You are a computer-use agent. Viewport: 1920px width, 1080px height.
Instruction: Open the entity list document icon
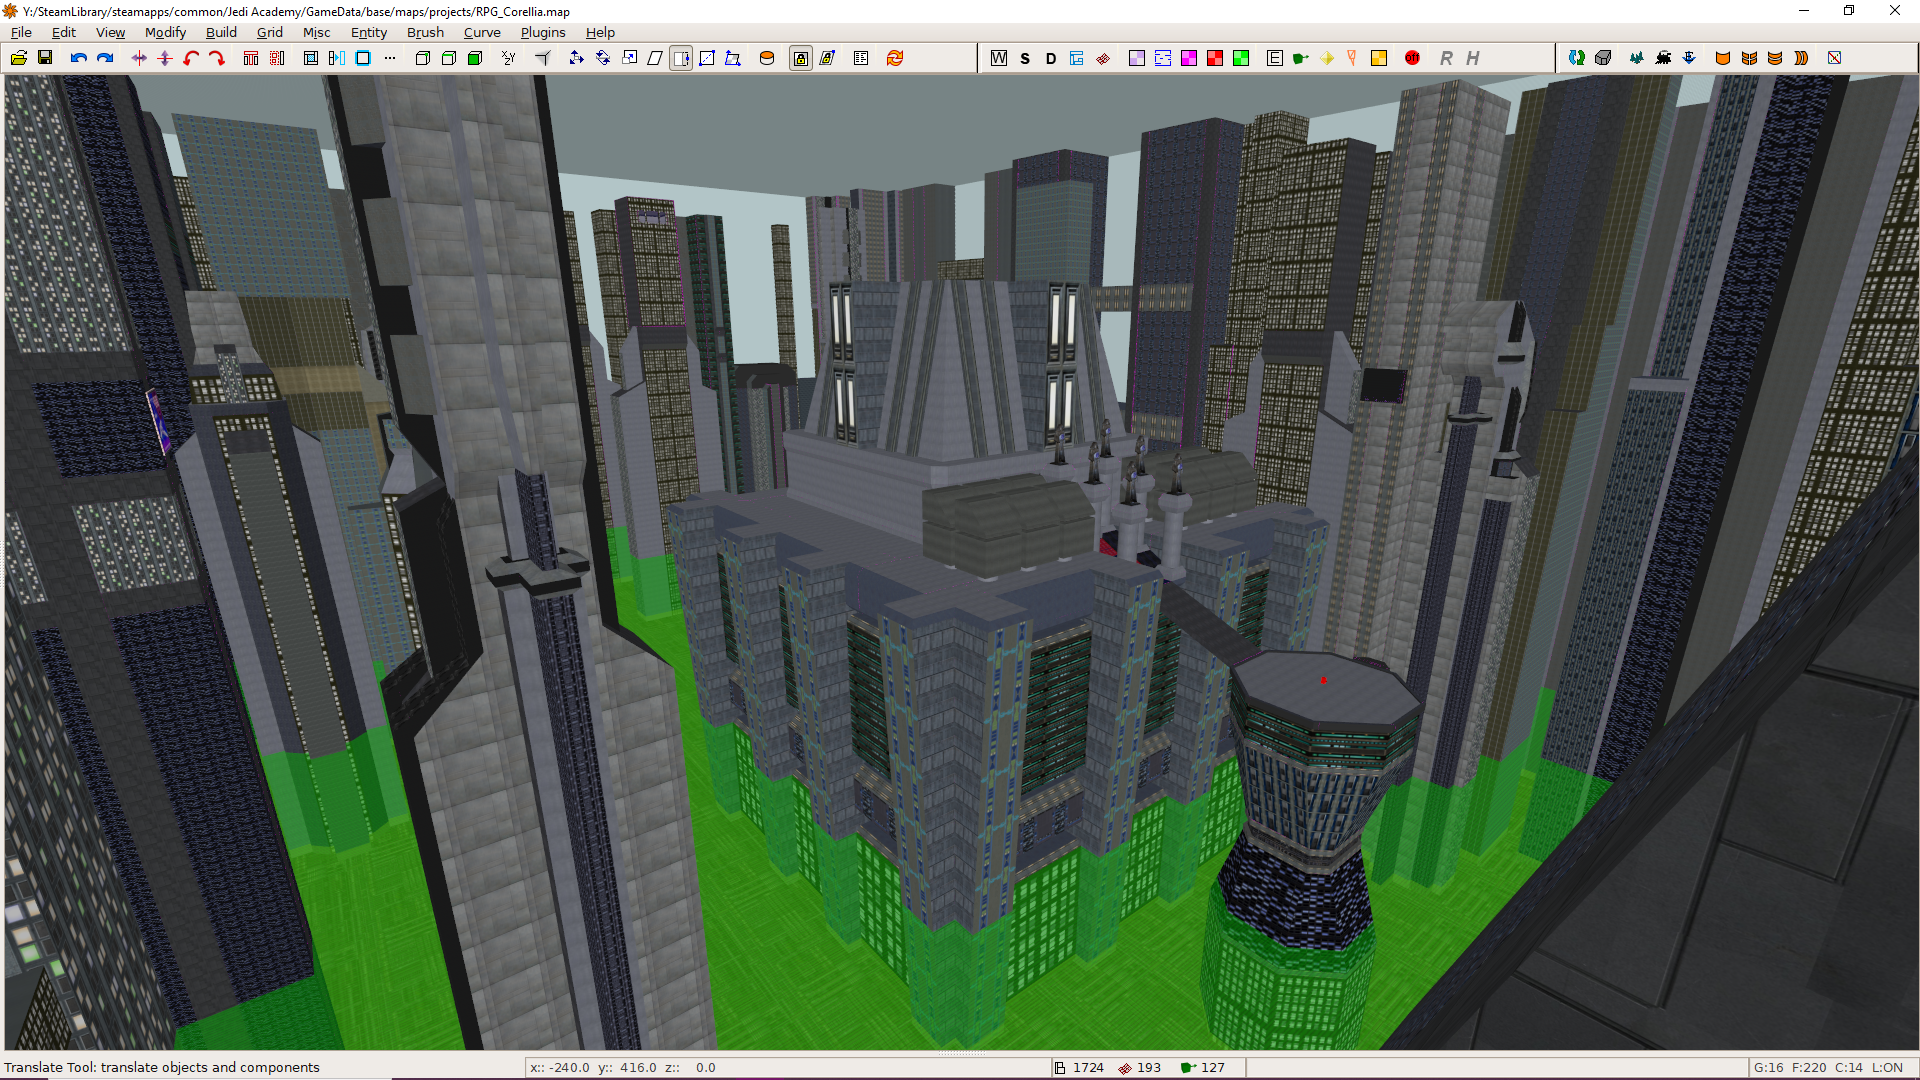pos(861,58)
